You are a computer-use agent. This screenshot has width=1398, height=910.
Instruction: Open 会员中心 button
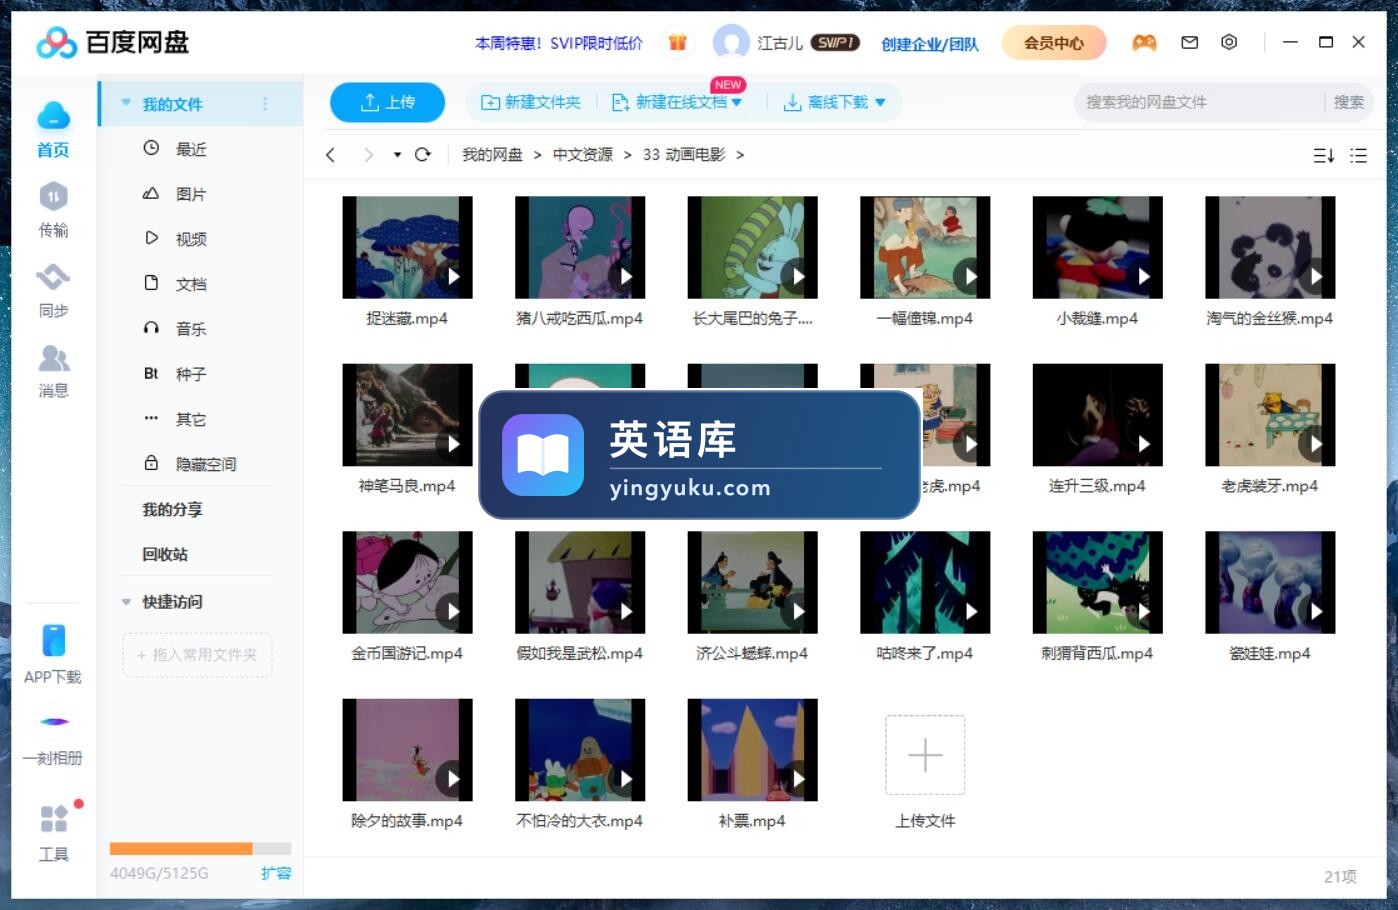(x=1054, y=42)
